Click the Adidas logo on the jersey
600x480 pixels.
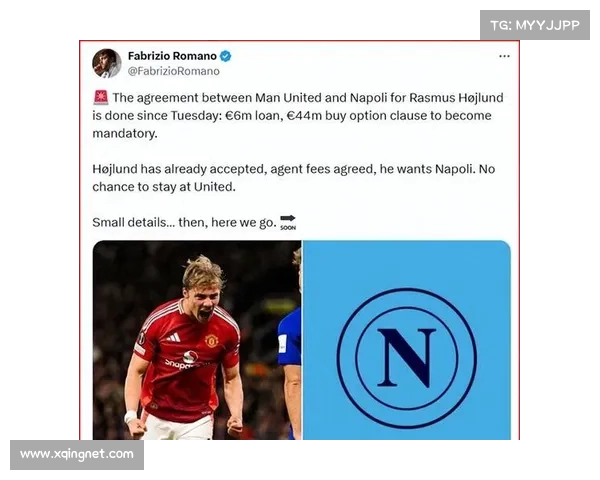coord(174,337)
